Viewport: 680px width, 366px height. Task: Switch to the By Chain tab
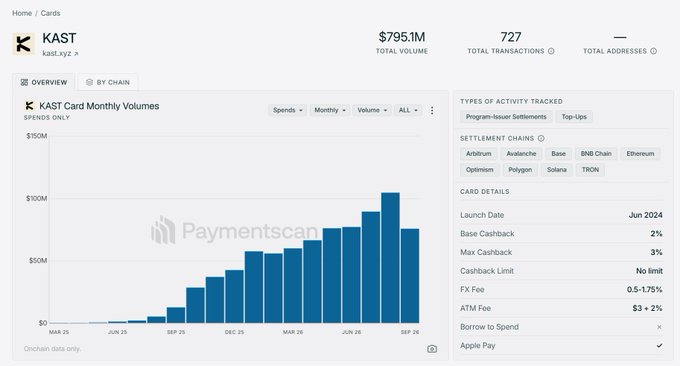108,82
